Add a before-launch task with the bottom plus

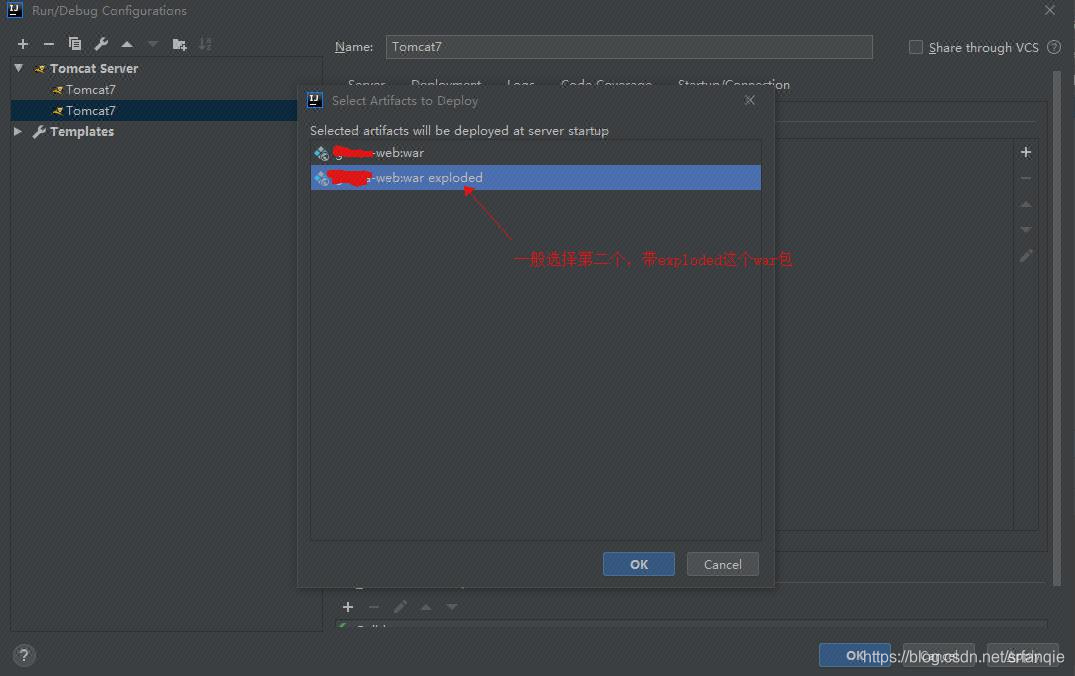tap(348, 607)
